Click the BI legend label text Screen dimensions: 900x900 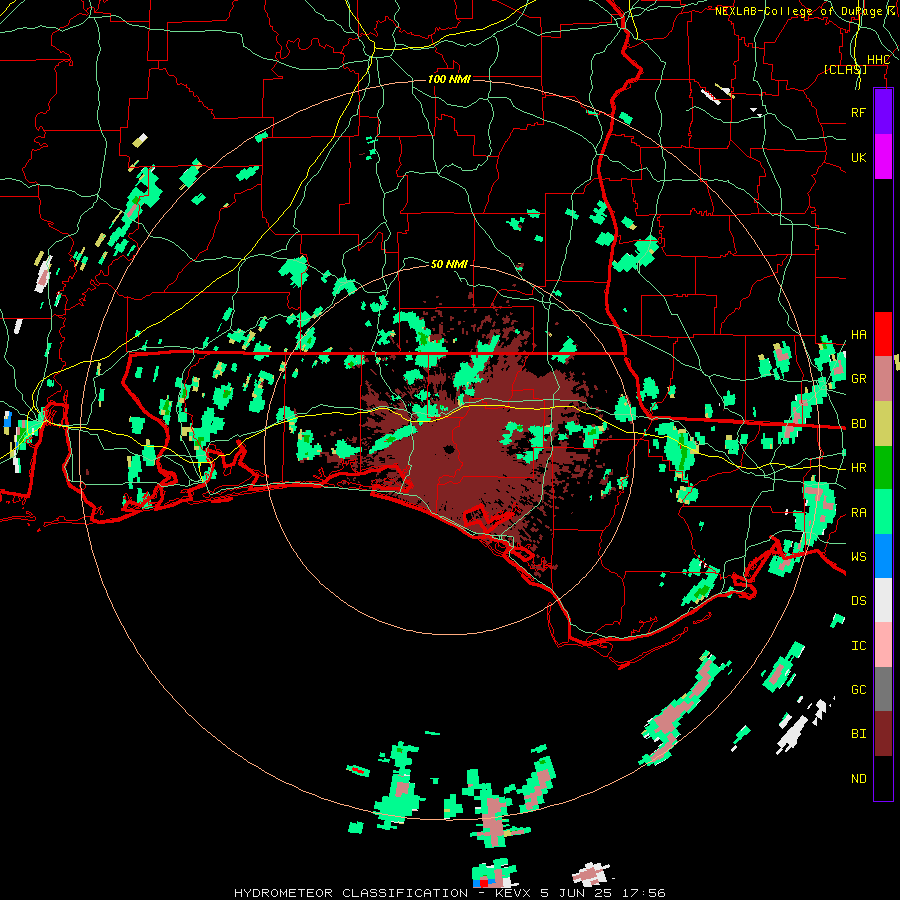point(858,734)
